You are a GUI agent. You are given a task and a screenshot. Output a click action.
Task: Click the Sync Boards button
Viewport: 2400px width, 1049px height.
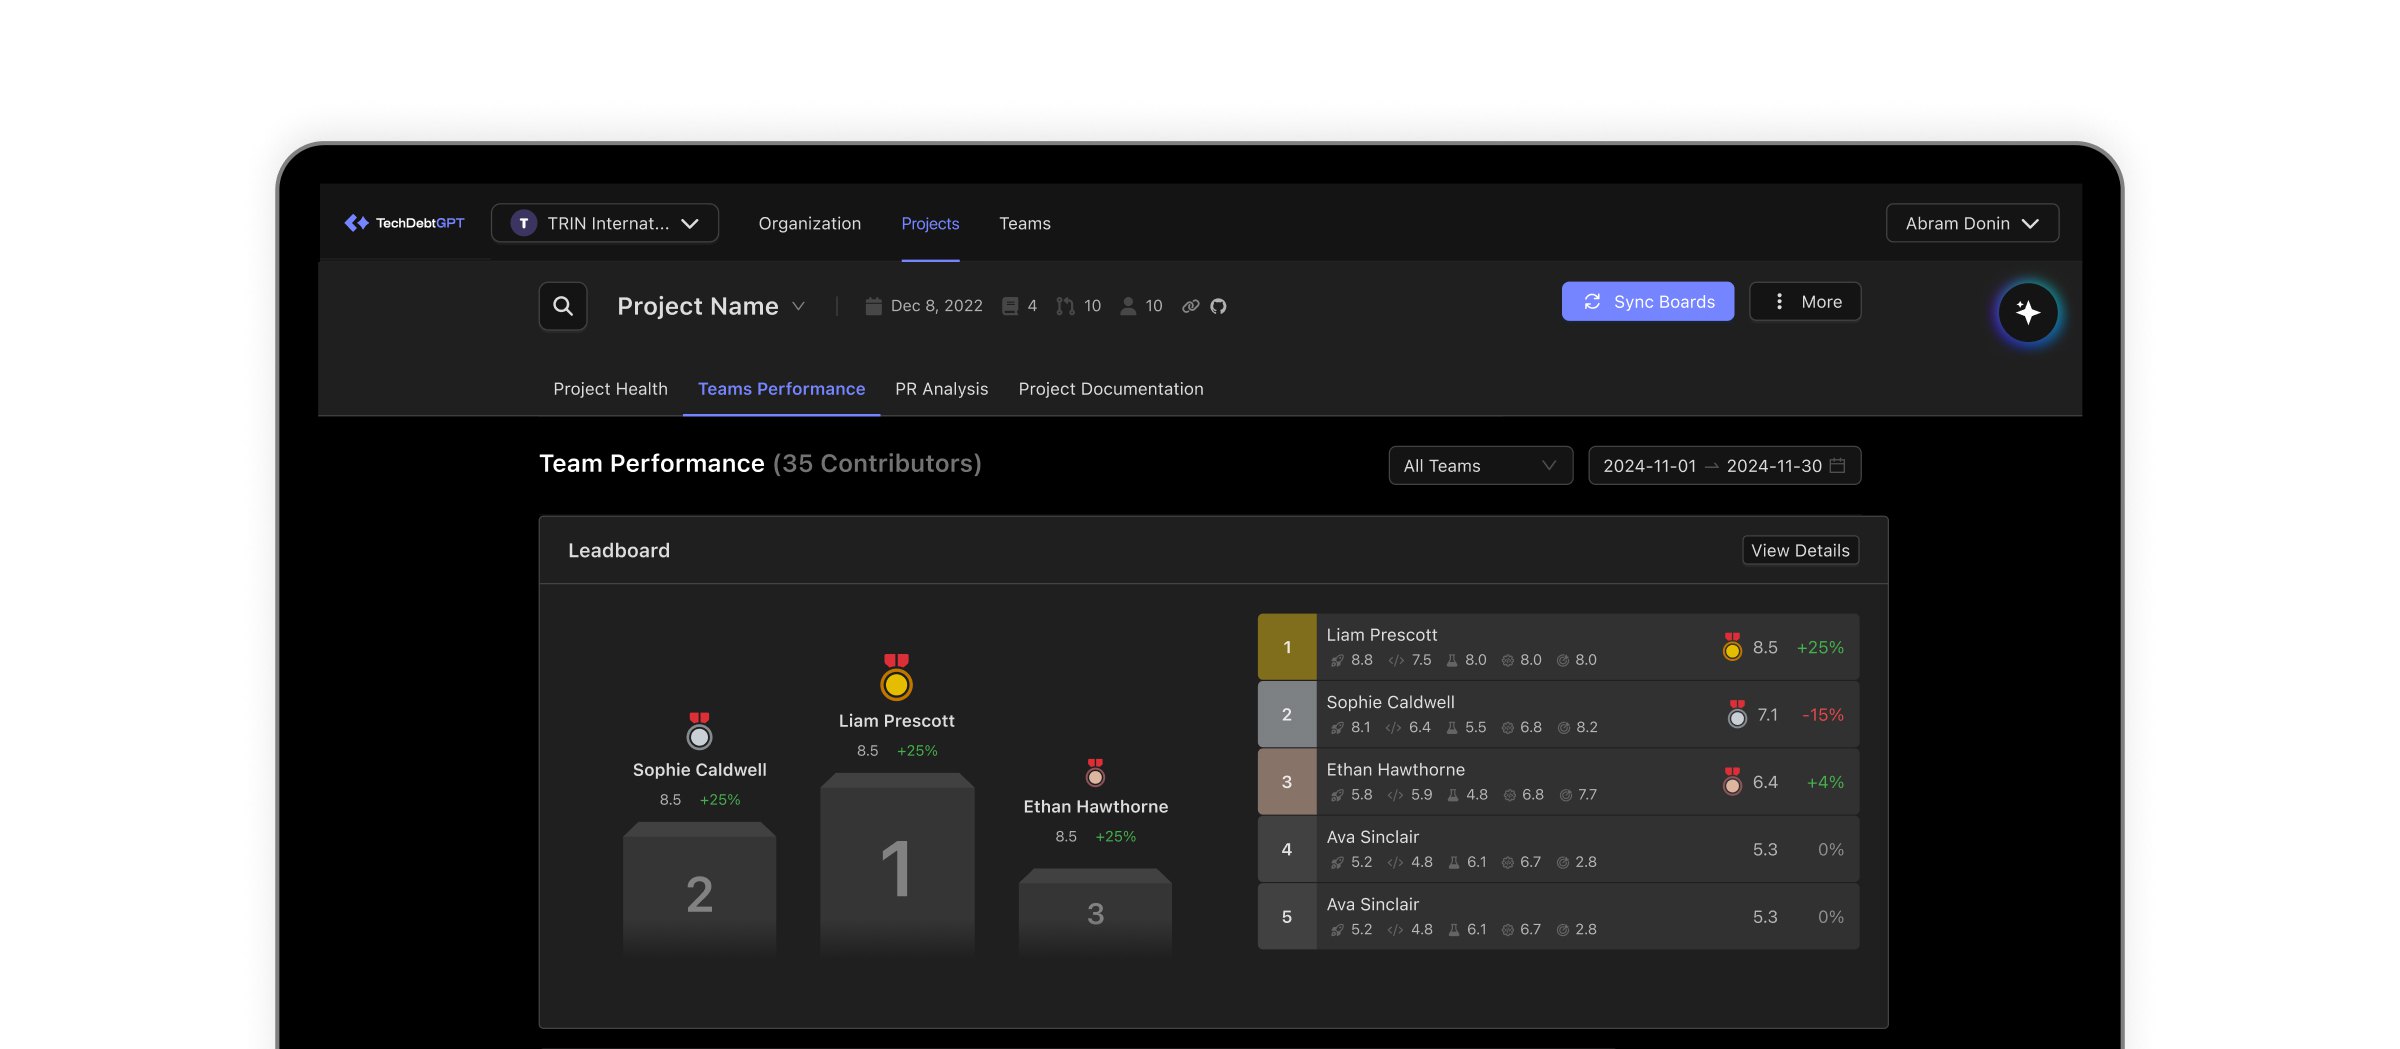click(x=1647, y=302)
